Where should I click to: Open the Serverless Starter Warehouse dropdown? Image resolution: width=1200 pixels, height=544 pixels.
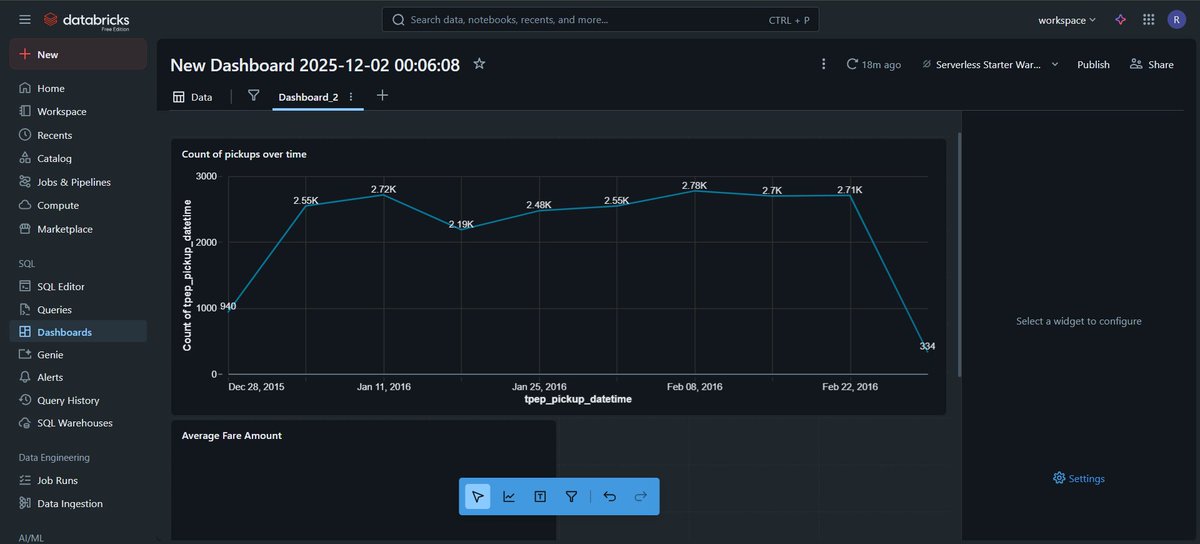990,64
